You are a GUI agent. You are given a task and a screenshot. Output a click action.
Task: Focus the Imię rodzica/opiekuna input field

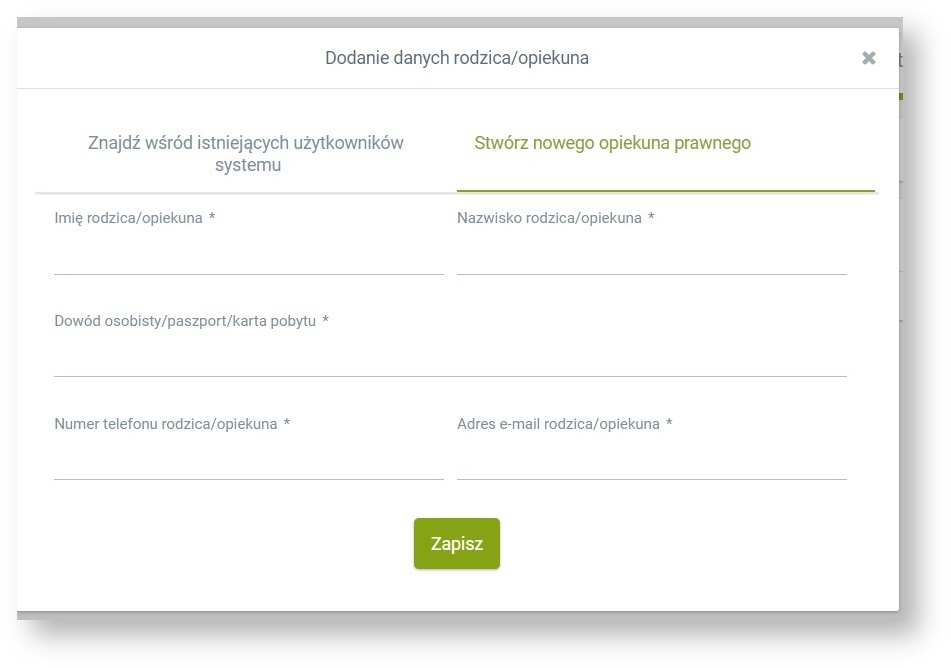point(248,258)
